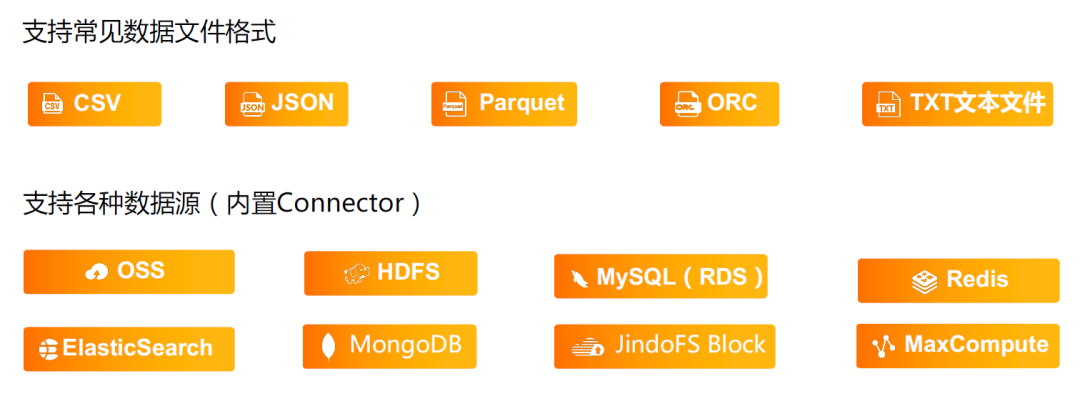Click the CSV file icon
Image resolution: width=1080 pixels, height=404 pixels.
pyautogui.click(x=52, y=105)
